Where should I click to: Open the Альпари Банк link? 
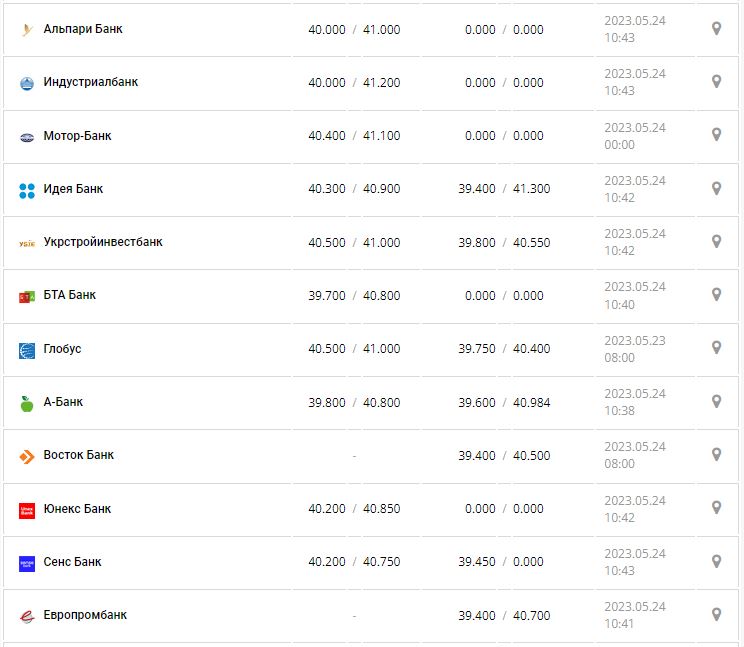tap(83, 29)
